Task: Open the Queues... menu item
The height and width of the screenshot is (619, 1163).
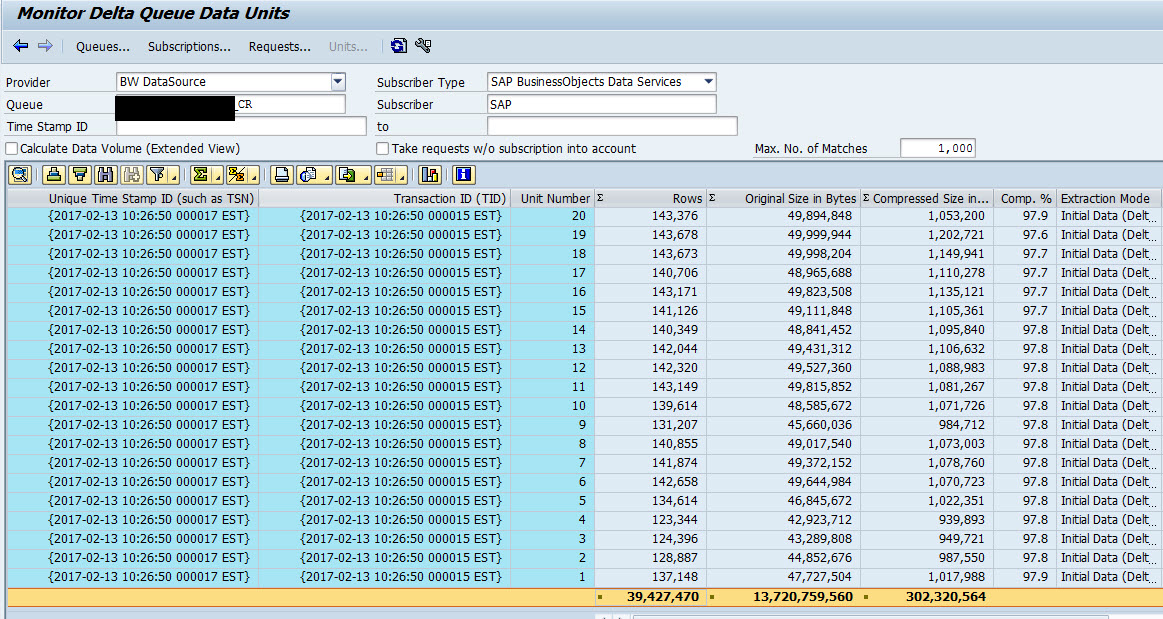Action: click(103, 47)
